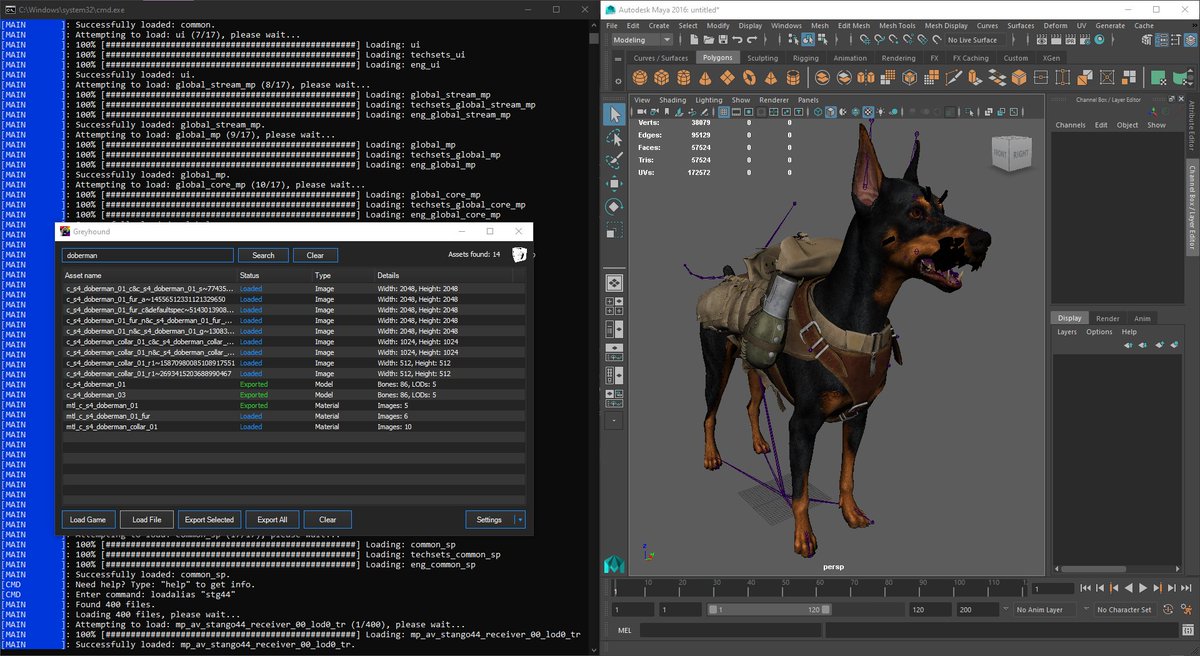This screenshot has height=656, width=1200.
Task: Click the Clear button beside Search
Action: coord(315,255)
